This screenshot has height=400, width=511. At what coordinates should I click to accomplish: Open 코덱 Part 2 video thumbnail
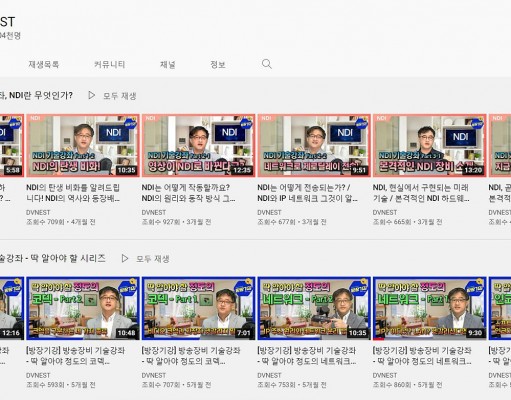83,308
